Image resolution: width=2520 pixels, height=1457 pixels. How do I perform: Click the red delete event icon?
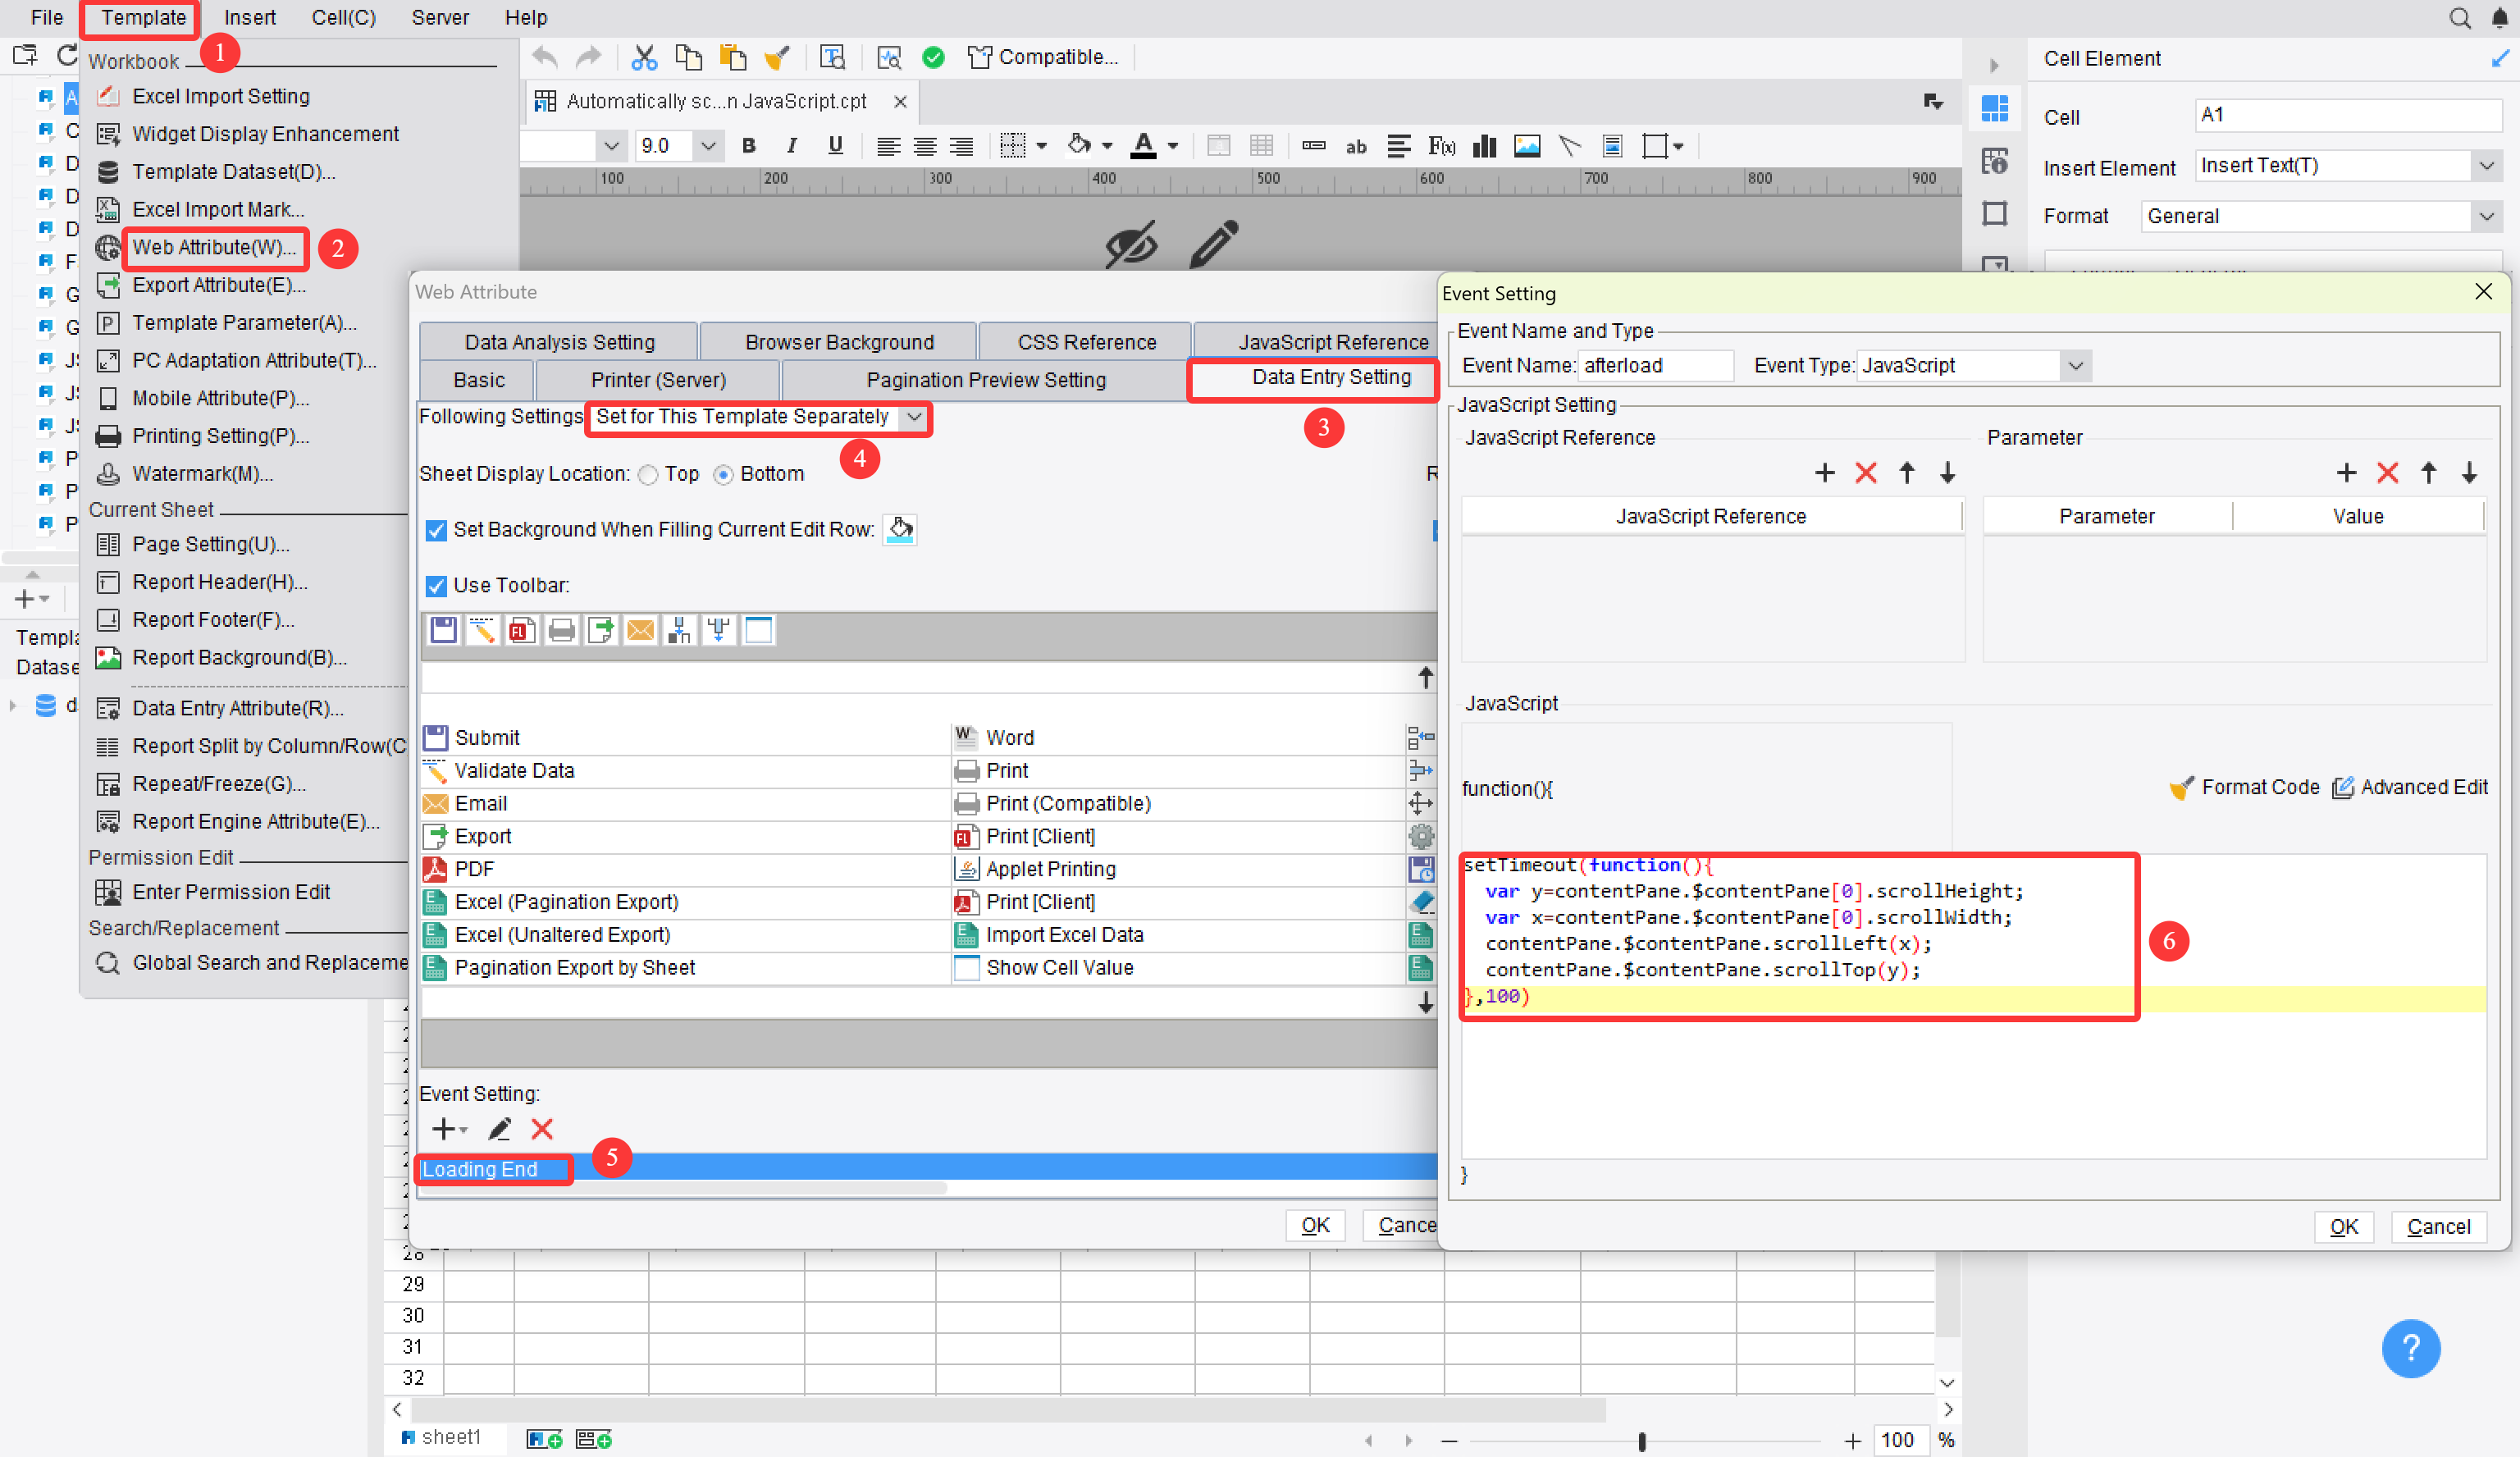coord(542,1129)
